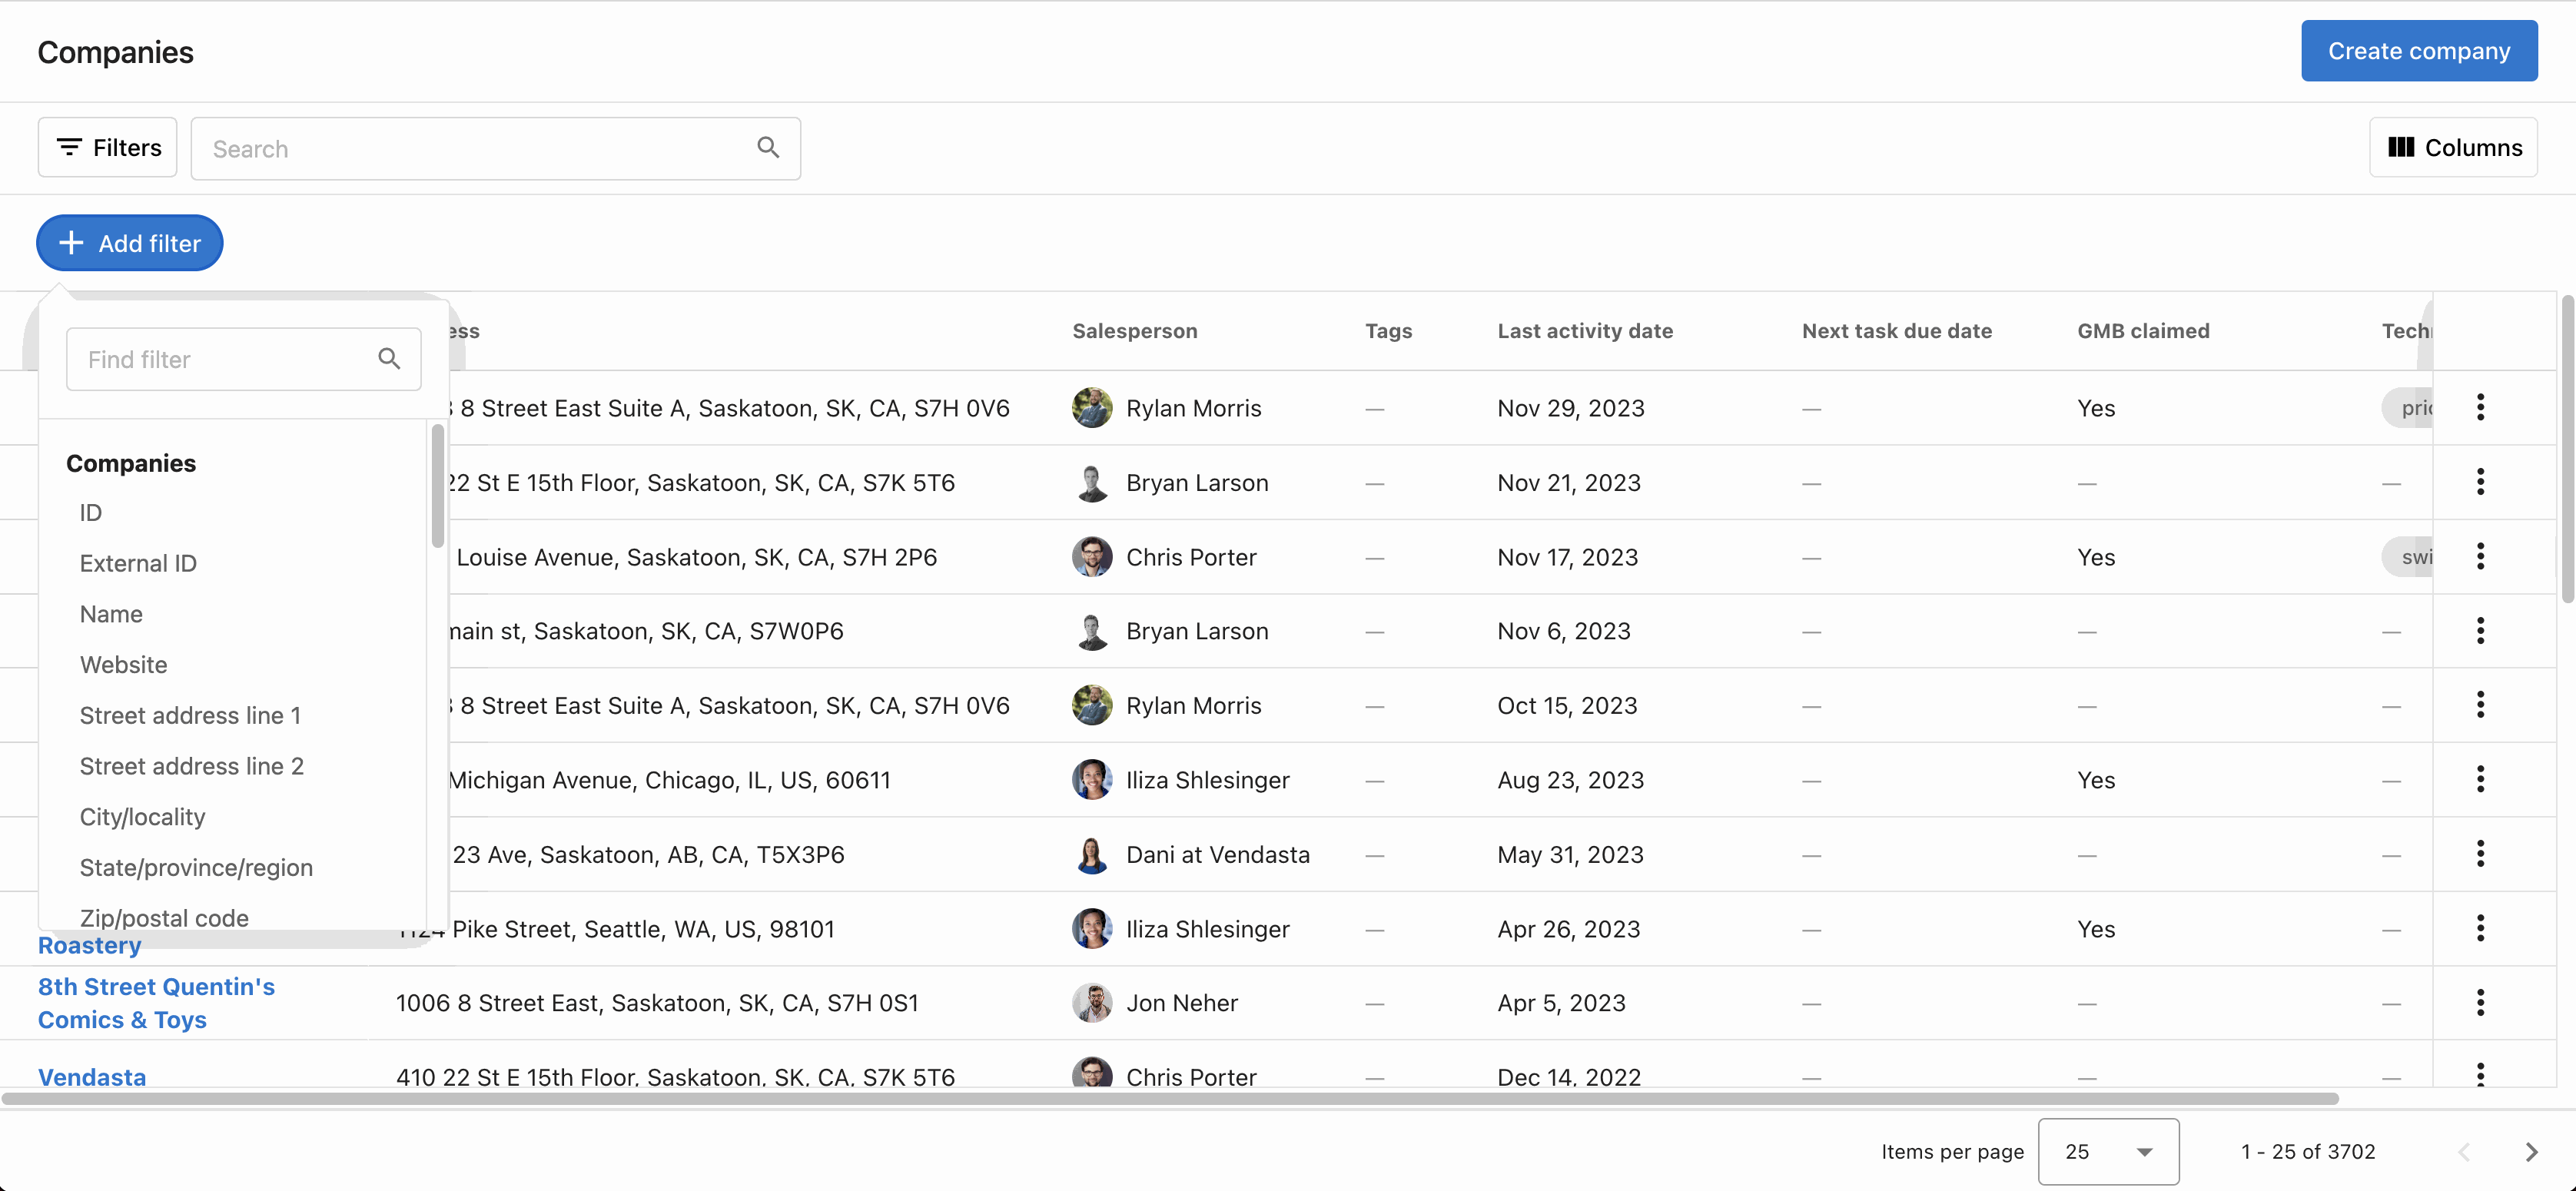The width and height of the screenshot is (2576, 1191).
Task: Open row menu for Nov 21, 2023 row
Action: pyautogui.click(x=2480, y=482)
